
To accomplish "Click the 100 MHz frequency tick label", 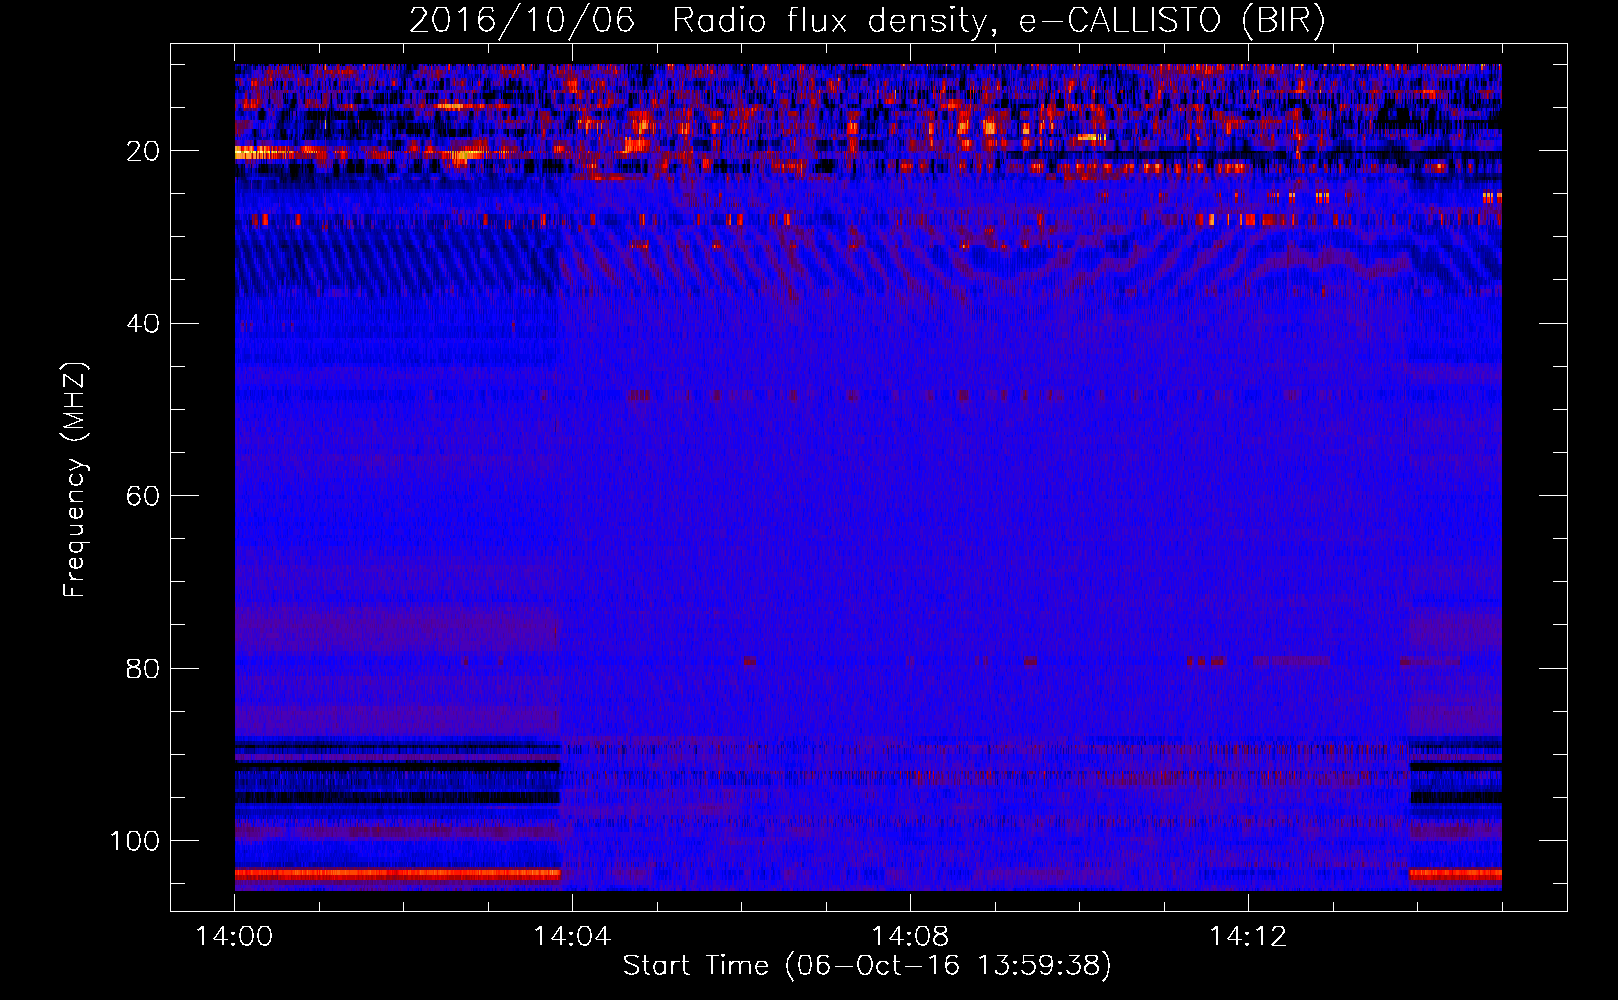I will click(135, 841).
